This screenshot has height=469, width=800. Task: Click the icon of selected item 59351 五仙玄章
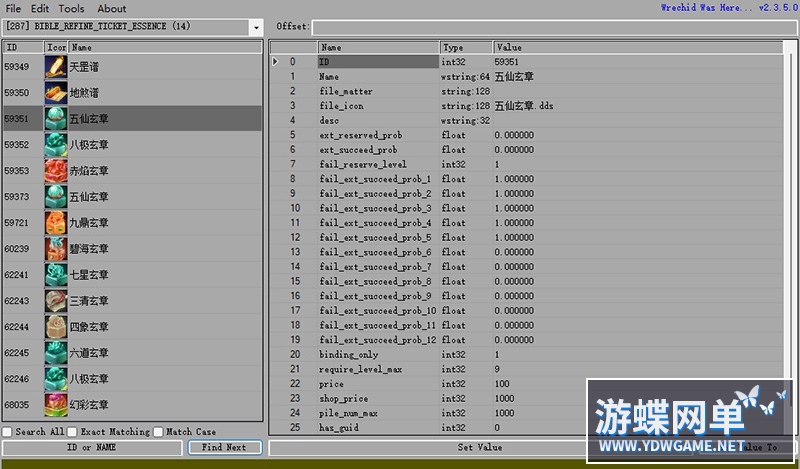[56, 119]
